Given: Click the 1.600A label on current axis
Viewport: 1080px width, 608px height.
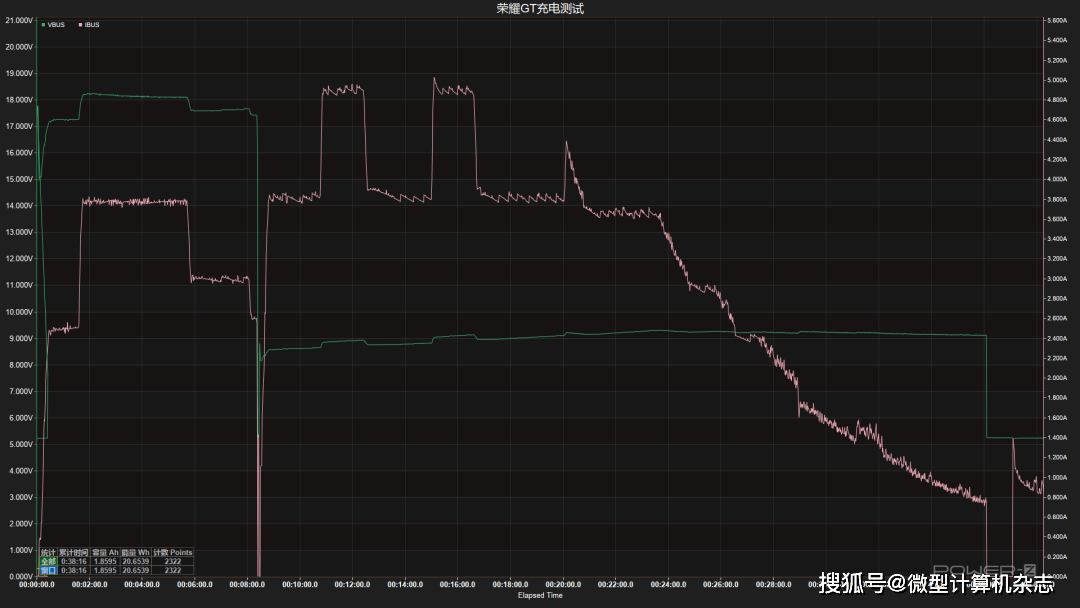Looking at the screenshot, I should pos(1057,418).
